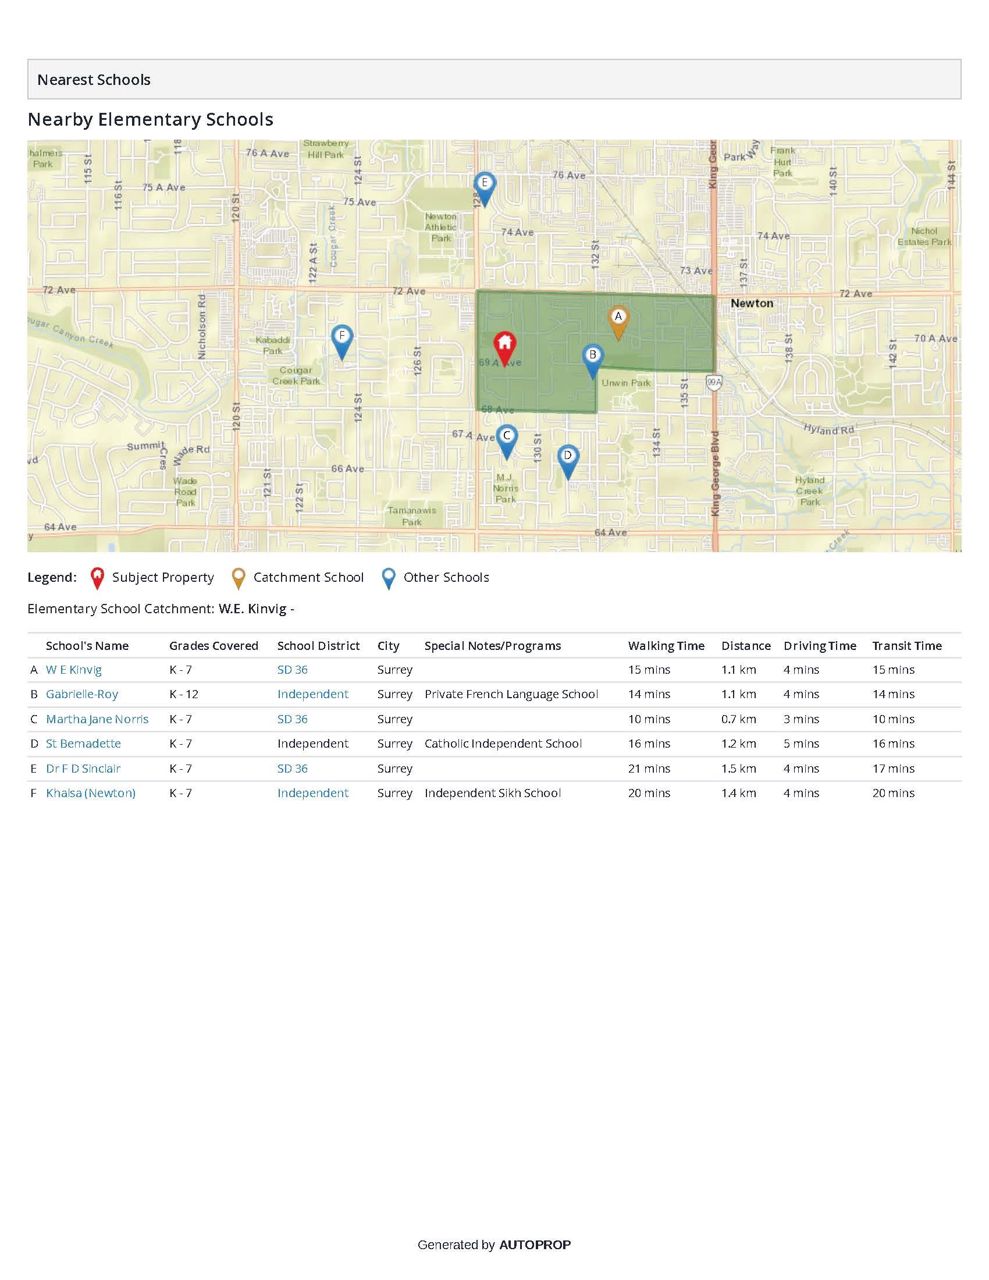This screenshot has width=989, height=1280.
Task: Click the St Bernadette school link
Action: (83, 744)
